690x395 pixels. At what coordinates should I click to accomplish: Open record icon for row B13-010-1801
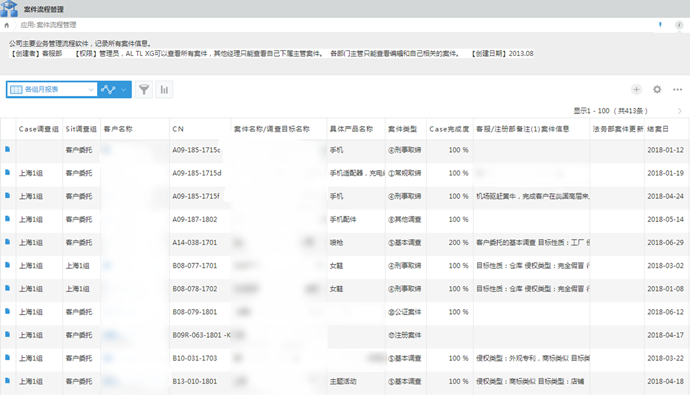7,380
